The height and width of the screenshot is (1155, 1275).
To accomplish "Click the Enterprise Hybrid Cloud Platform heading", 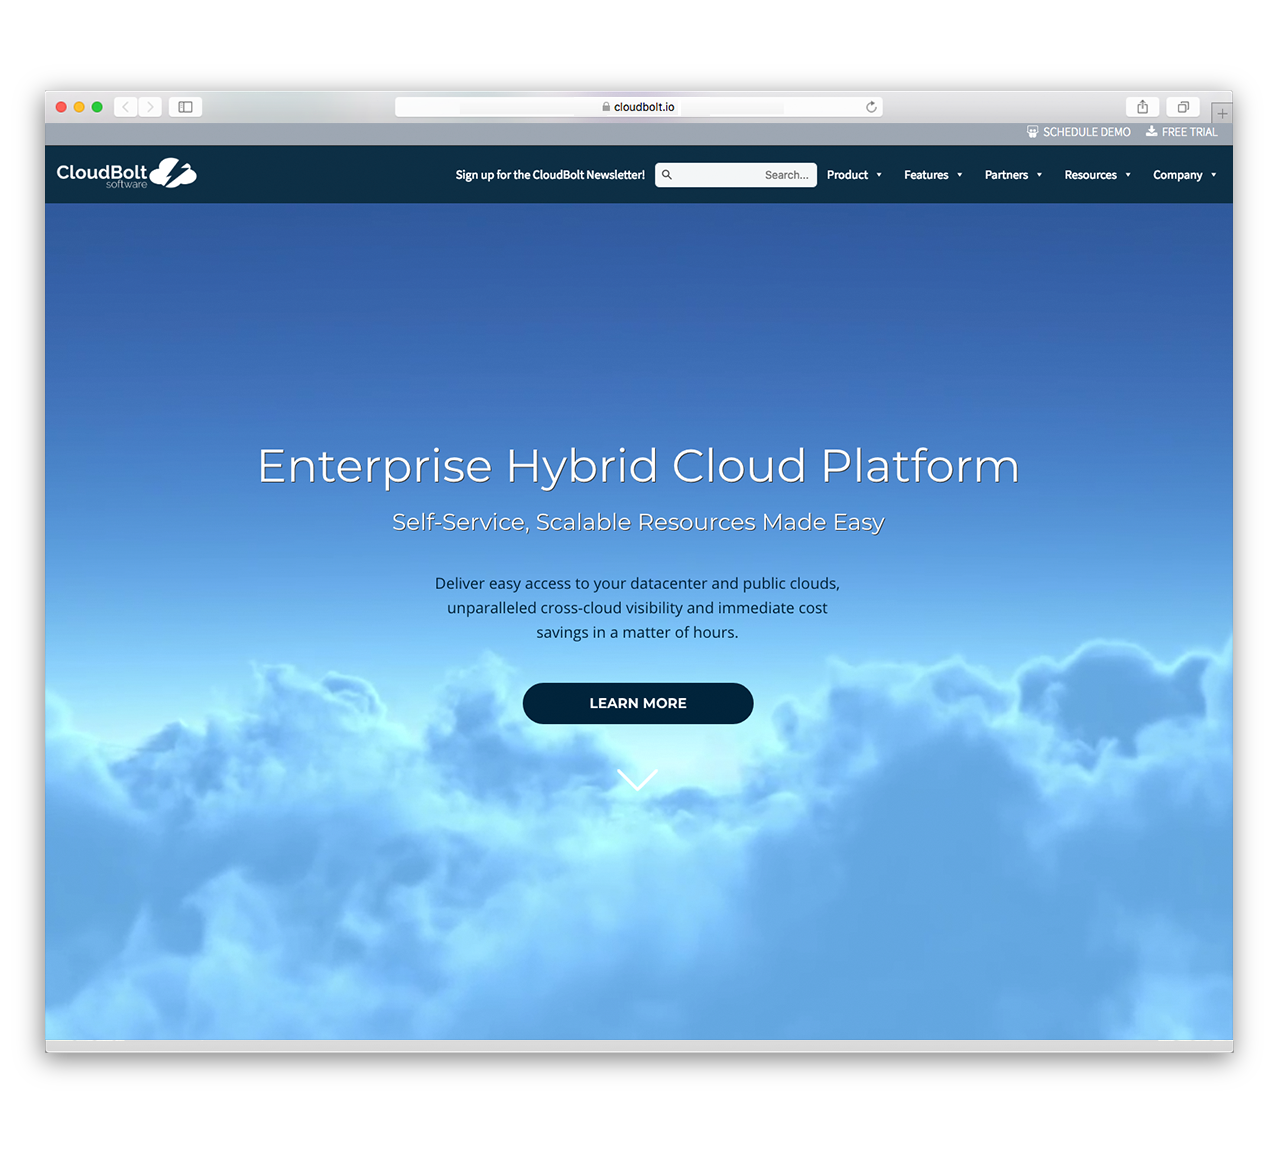I will 638,466.
